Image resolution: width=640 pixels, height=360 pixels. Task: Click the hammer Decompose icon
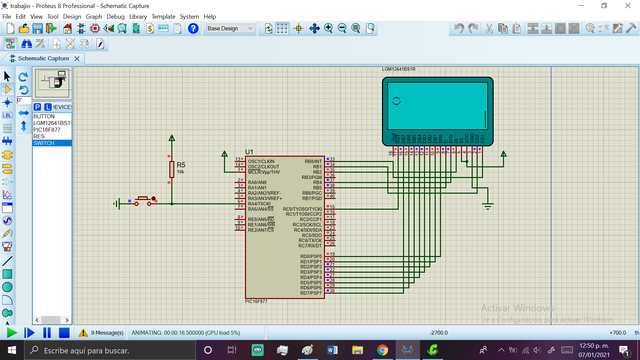pos(631,29)
